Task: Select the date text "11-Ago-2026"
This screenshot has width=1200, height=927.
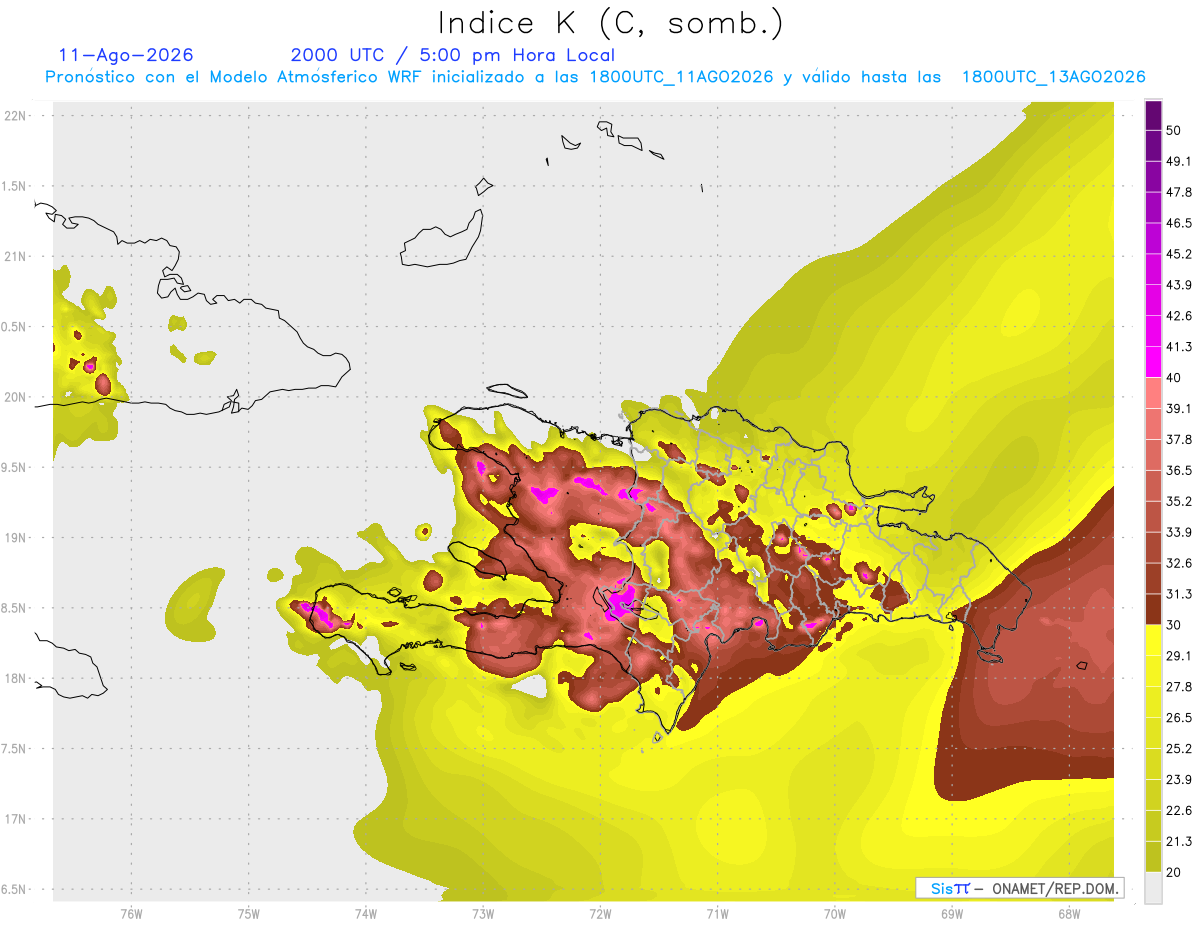Action: (x=126, y=55)
